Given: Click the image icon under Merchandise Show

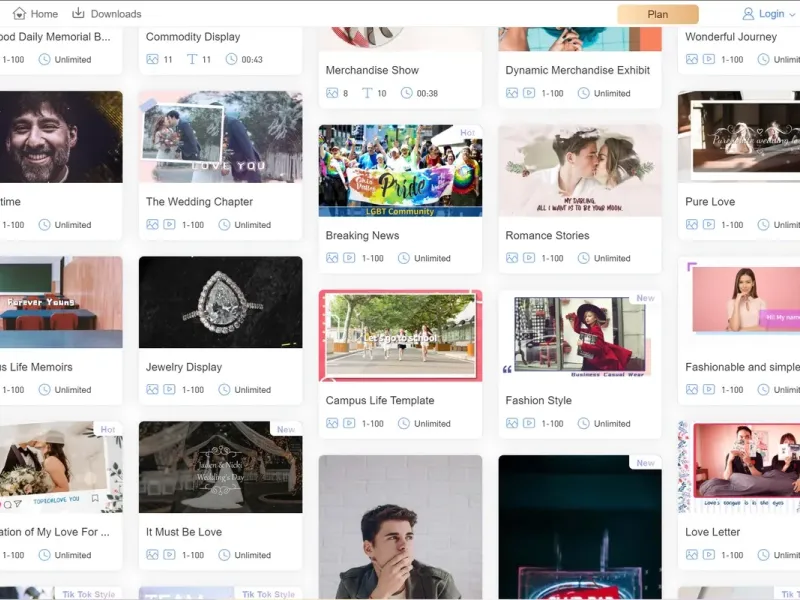Looking at the screenshot, I should click(332, 93).
